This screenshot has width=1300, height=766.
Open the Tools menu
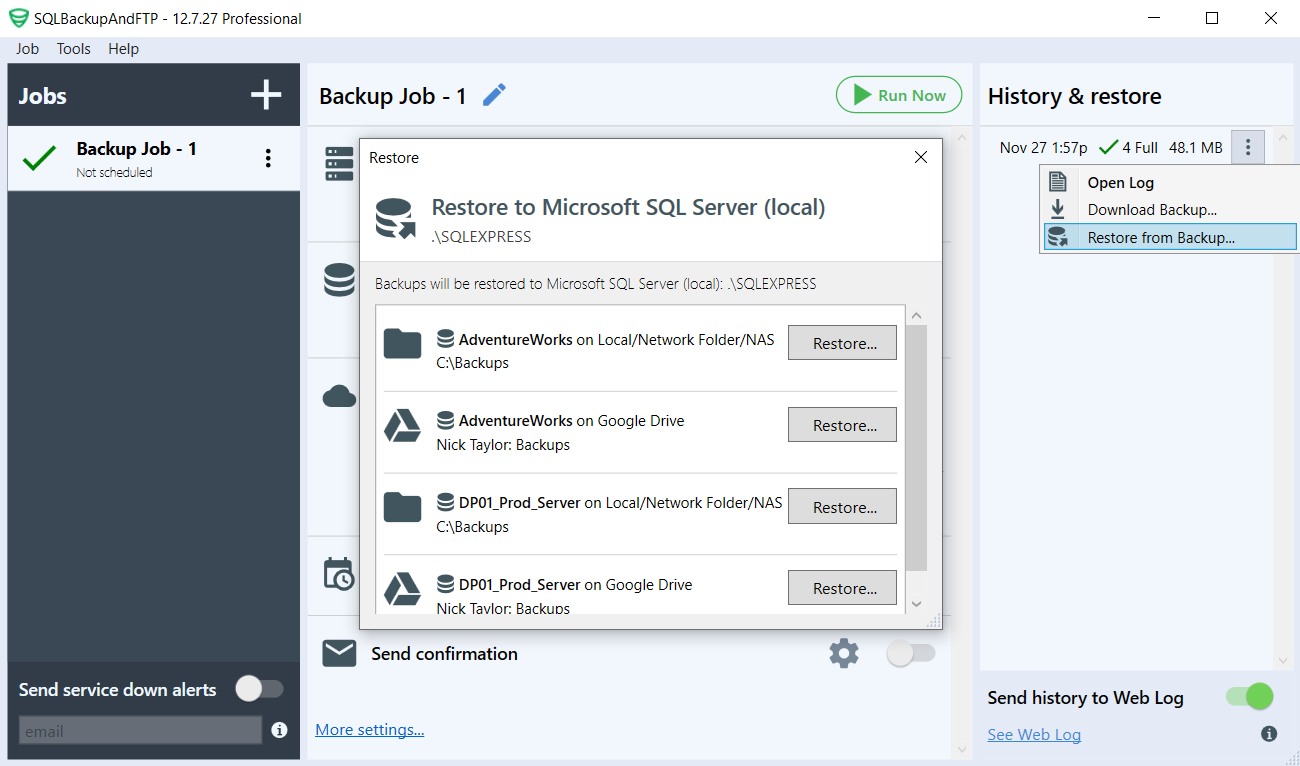[73, 48]
